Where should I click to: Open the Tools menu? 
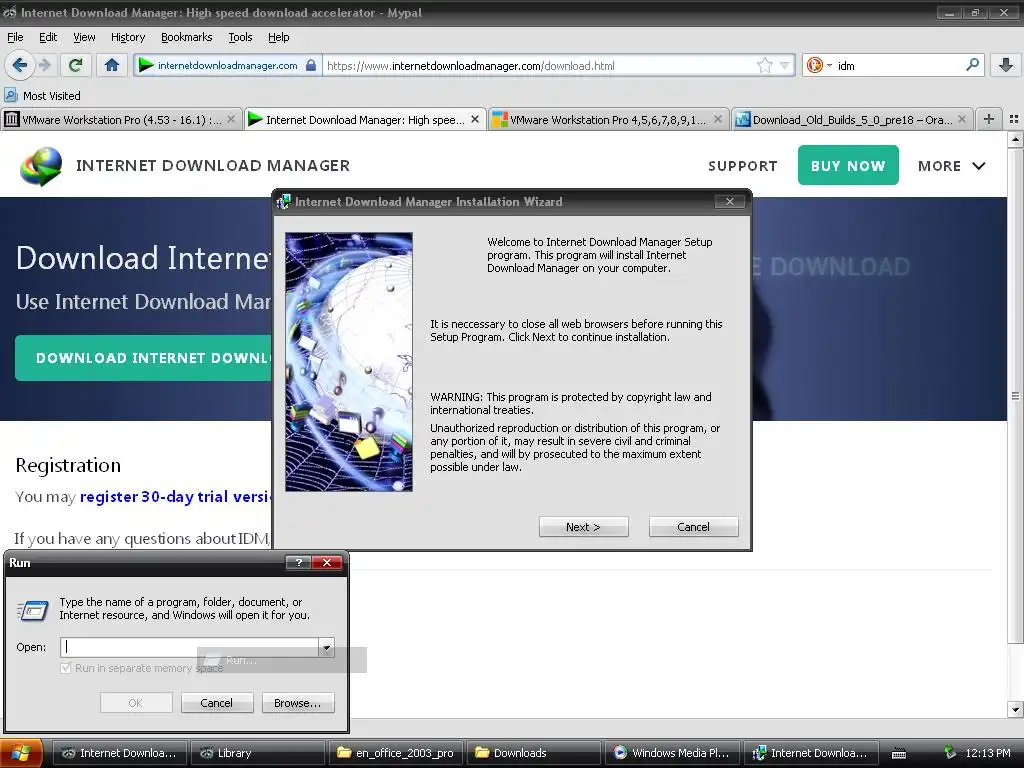click(240, 37)
